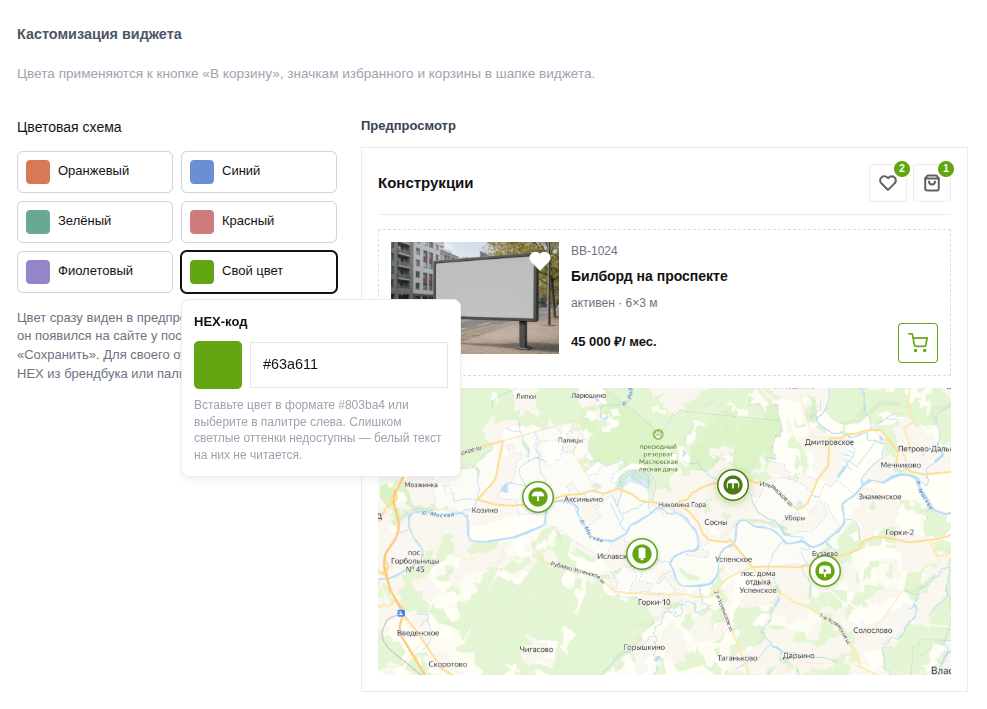Screen dimensions: 987x709
Task: Select map marker near Иславское
Action: 642,553
